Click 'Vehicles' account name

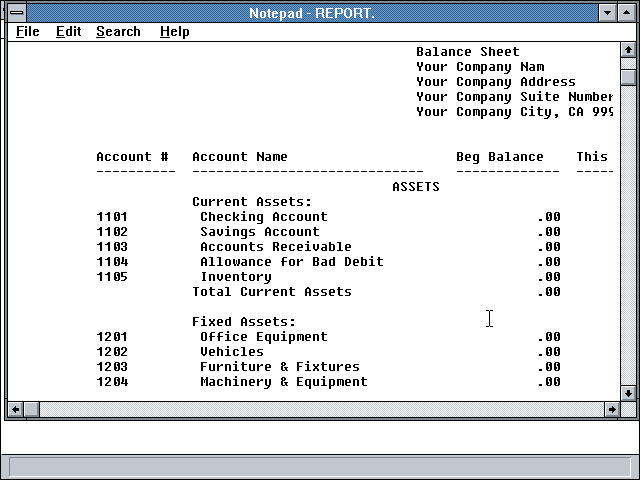click(232, 352)
